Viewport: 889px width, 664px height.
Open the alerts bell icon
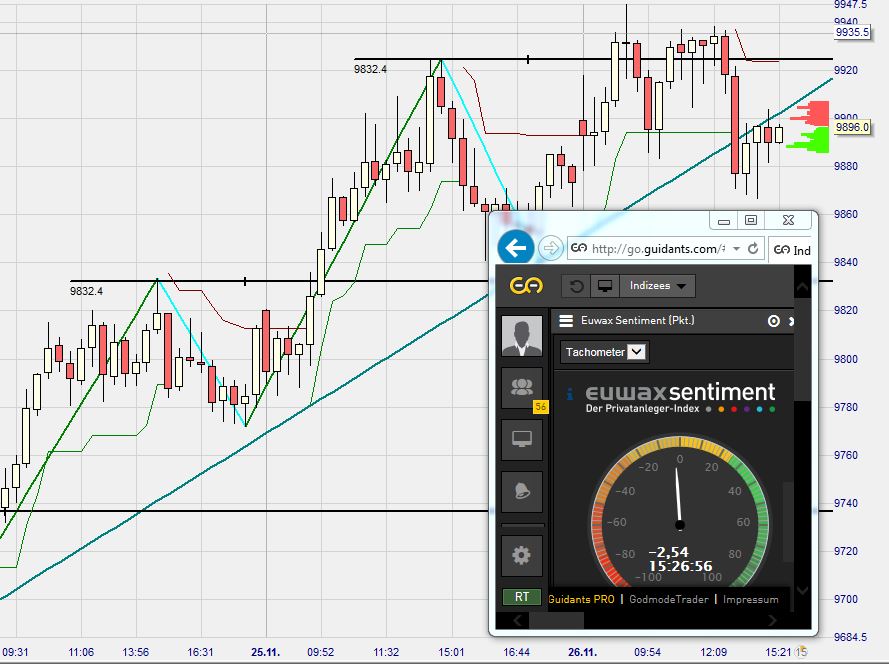[522, 491]
